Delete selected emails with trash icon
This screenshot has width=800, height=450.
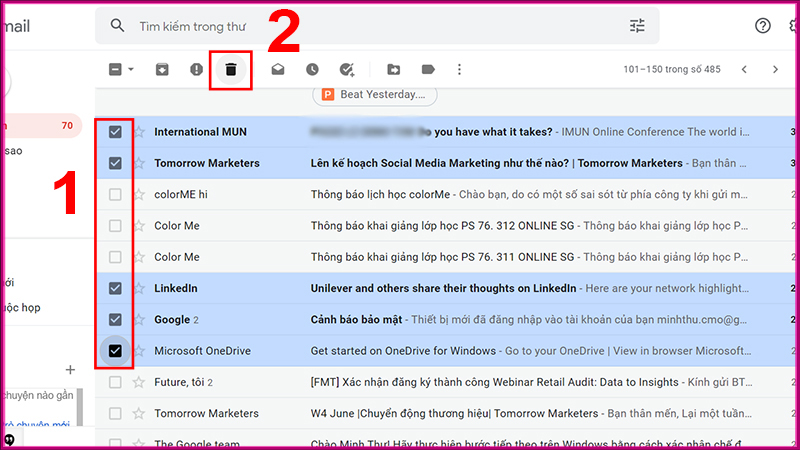(x=231, y=69)
